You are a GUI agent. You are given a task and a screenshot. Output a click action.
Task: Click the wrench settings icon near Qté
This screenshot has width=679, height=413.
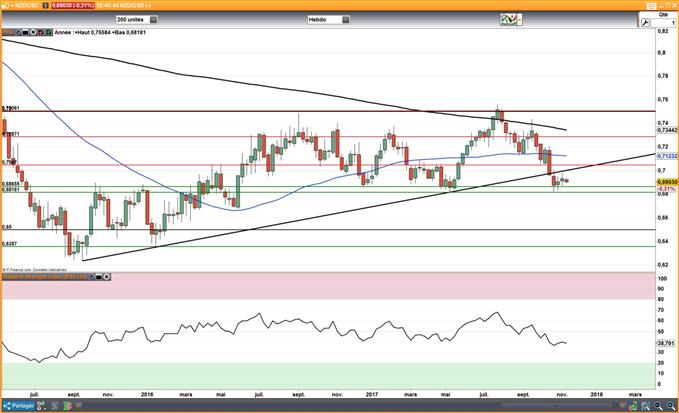pyautogui.click(x=645, y=23)
